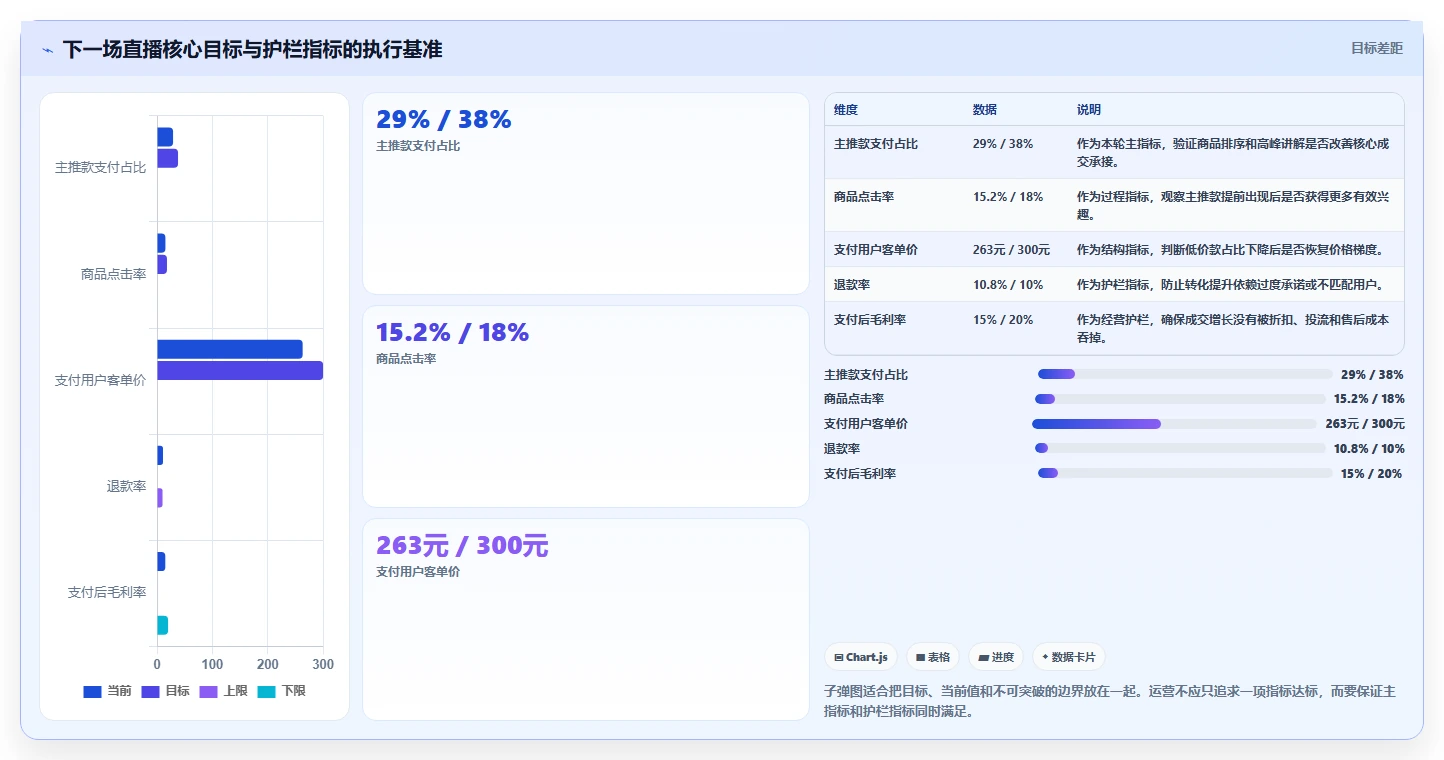
Task: Click the 主推款支付占比 progress bar
Action: tap(1185, 374)
